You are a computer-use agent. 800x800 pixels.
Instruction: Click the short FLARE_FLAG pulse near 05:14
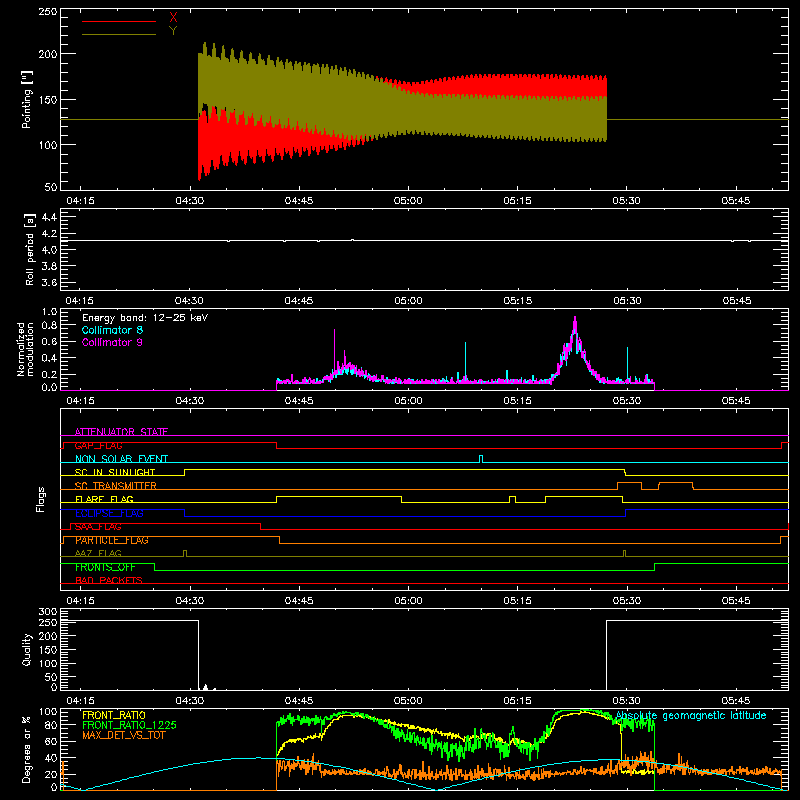pos(512,499)
